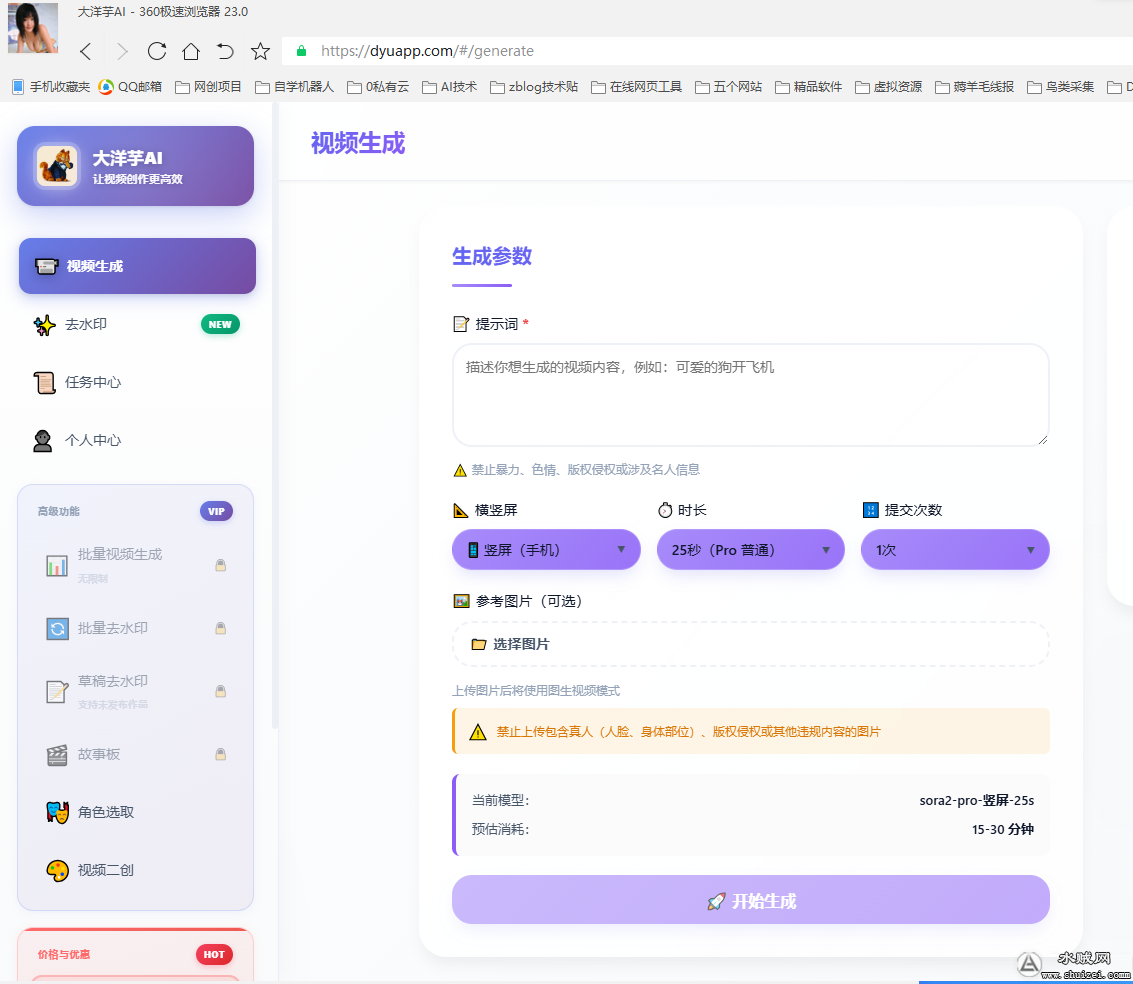This screenshot has width=1133, height=984.
Task: Click the 批量视频生成 chart icon
Action: pyautogui.click(x=57, y=565)
